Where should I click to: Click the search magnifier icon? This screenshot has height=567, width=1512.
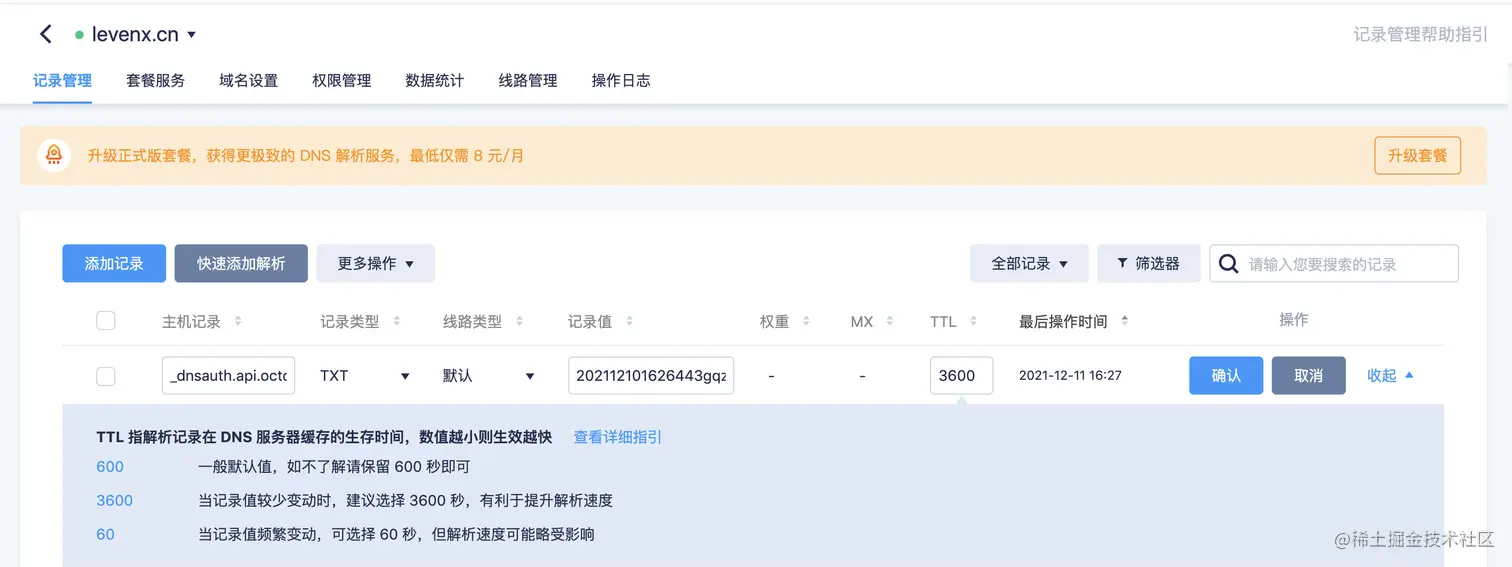1229,264
